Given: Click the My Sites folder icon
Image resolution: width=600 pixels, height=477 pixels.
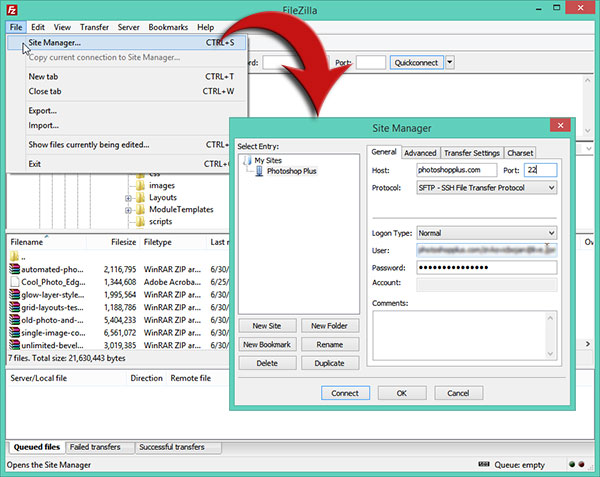Looking at the screenshot, I should click(247, 160).
